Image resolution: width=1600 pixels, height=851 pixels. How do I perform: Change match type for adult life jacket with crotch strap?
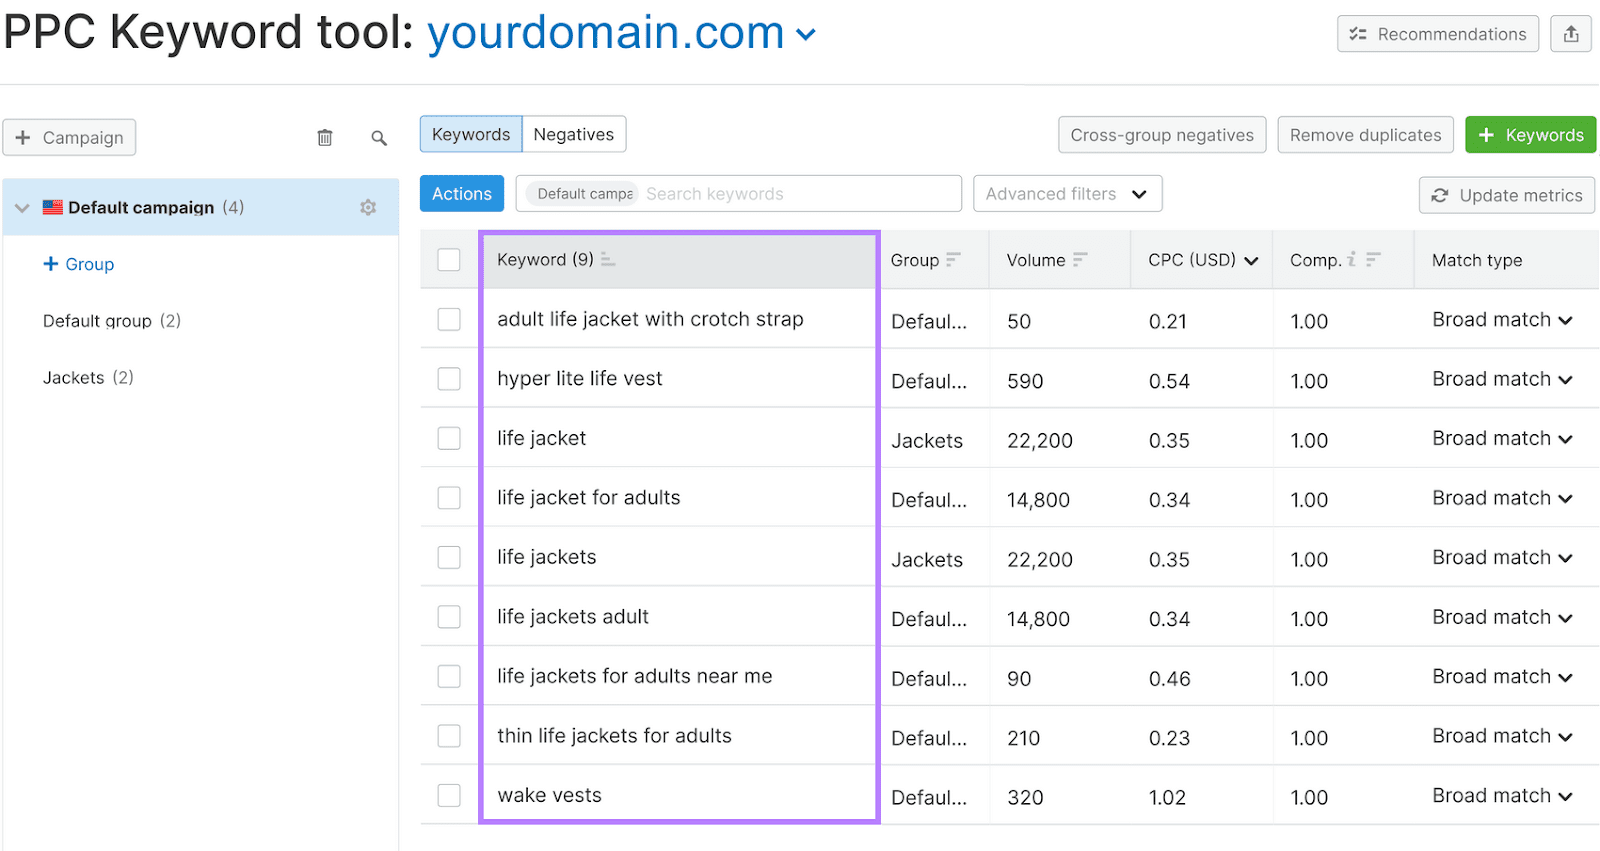1502,320
